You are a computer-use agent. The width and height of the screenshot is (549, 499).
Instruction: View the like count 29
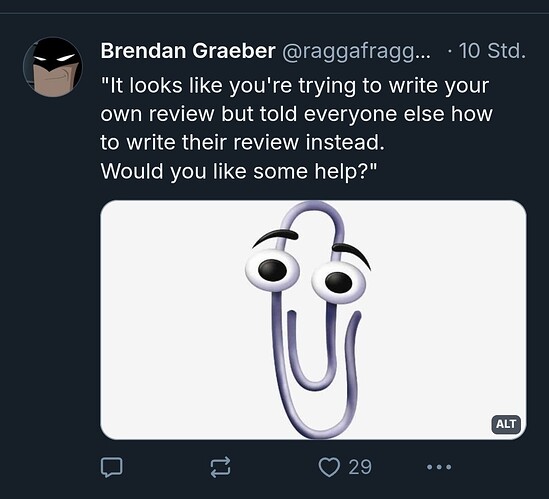click(360, 467)
